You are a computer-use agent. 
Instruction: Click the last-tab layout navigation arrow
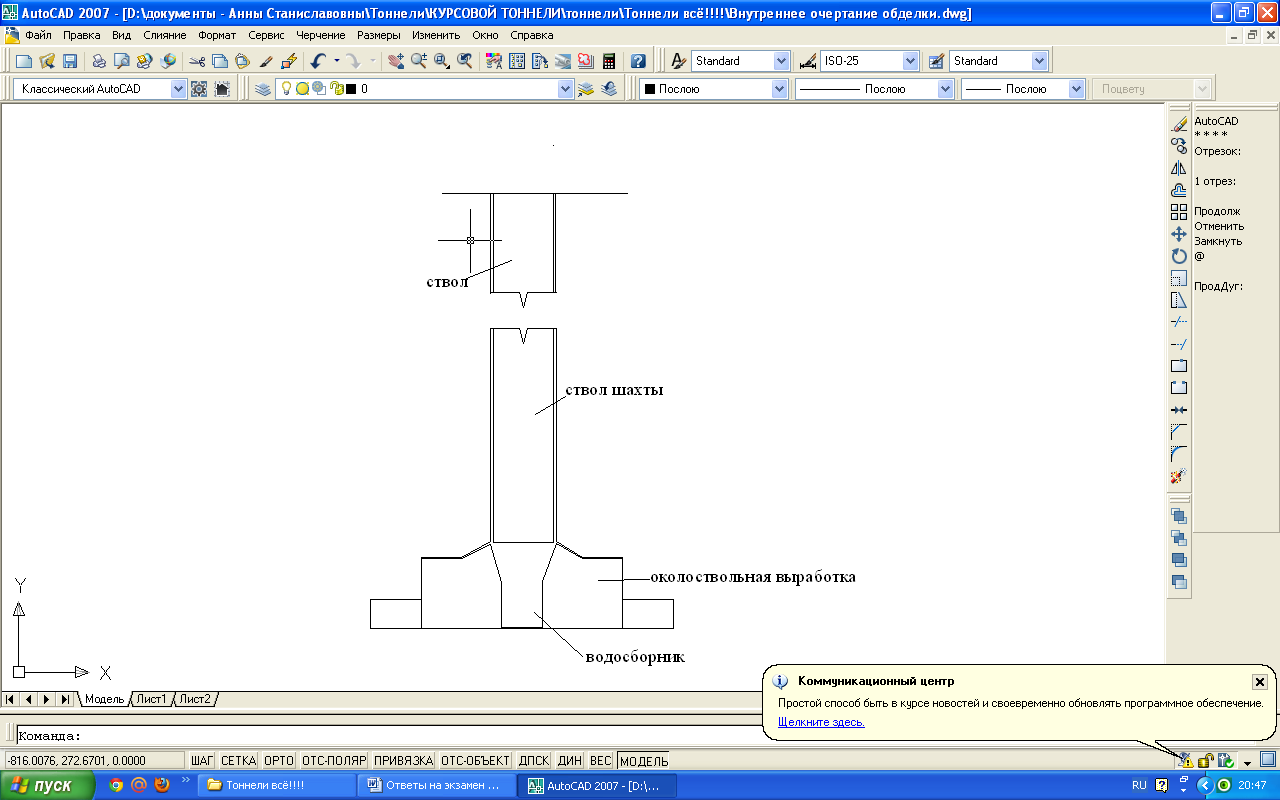tap(65, 699)
